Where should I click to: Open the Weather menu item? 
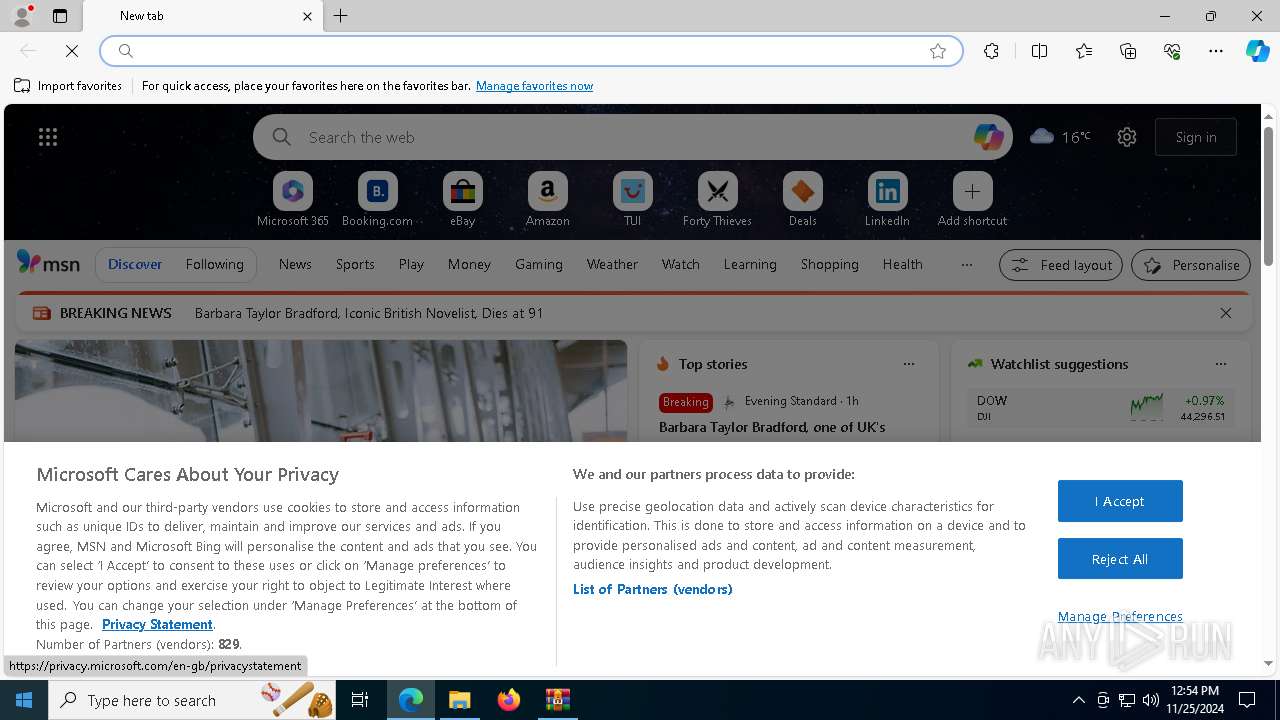(x=612, y=264)
